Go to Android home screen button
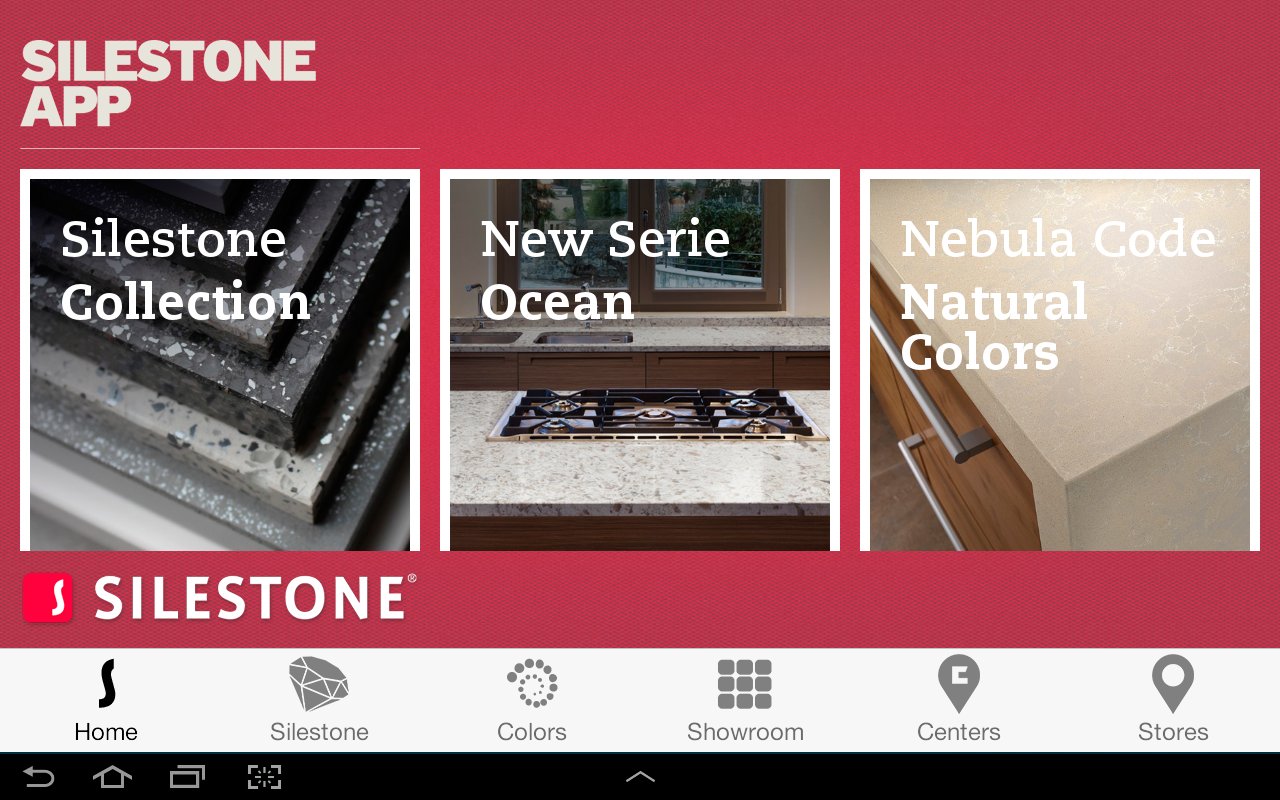The height and width of the screenshot is (800, 1280). pos(112,777)
